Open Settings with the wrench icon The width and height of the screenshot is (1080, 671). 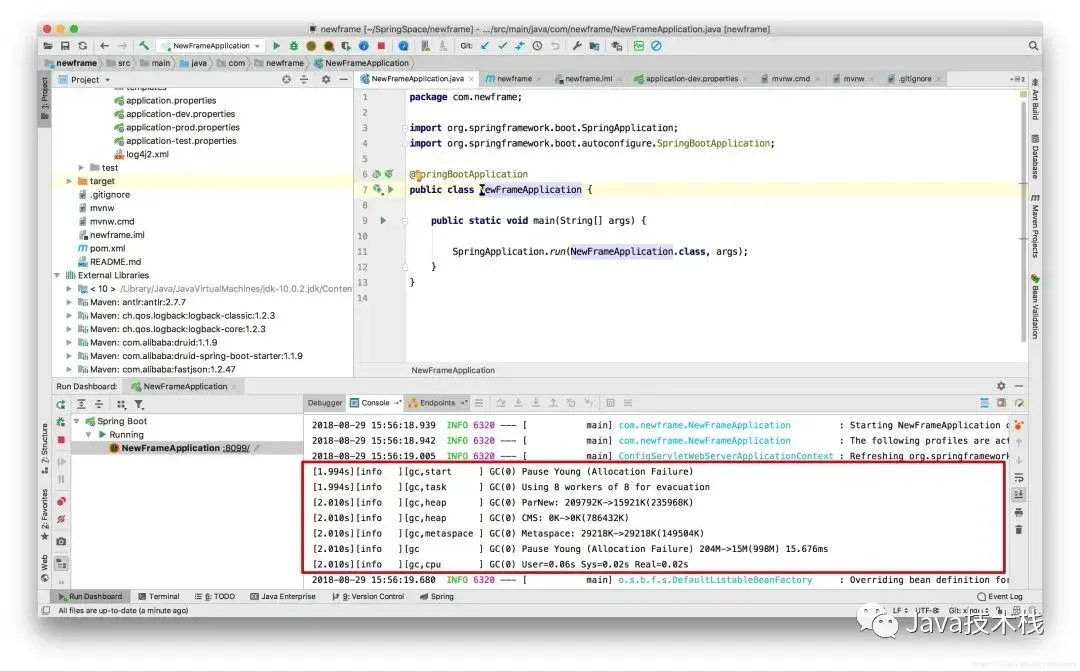(x=577, y=45)
